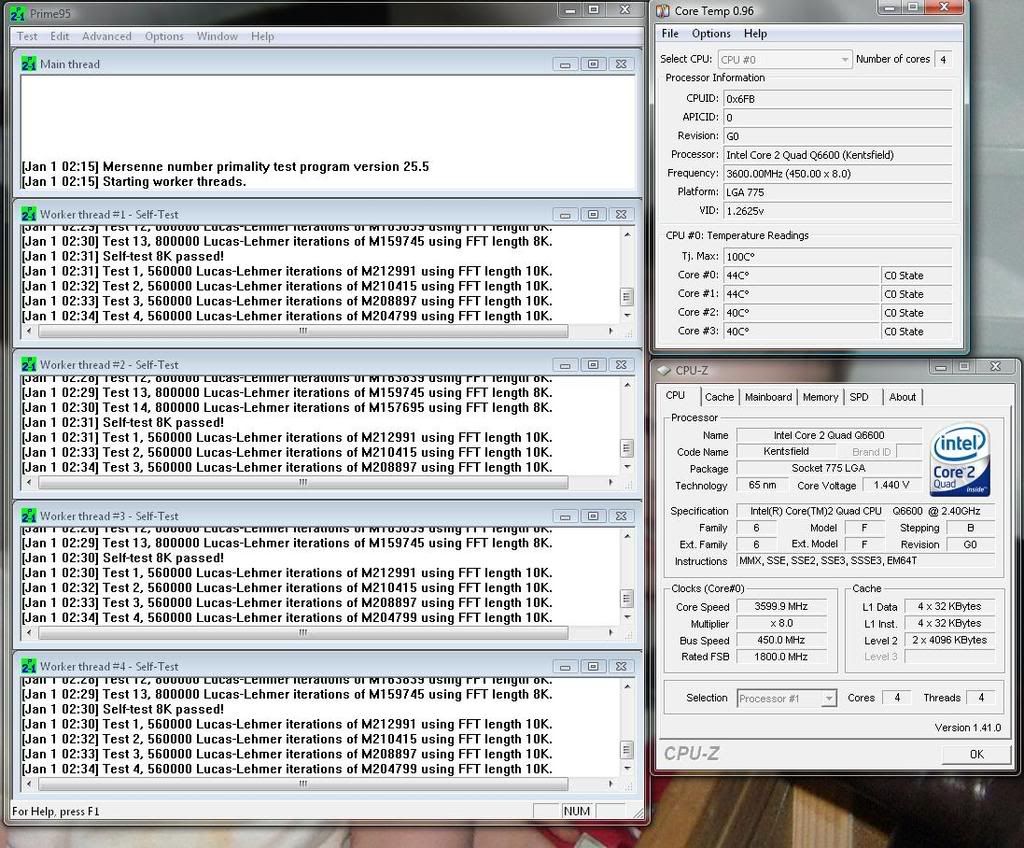Click the Main thread window icon
Viewport: 1024px width, 848px height.
29,64
